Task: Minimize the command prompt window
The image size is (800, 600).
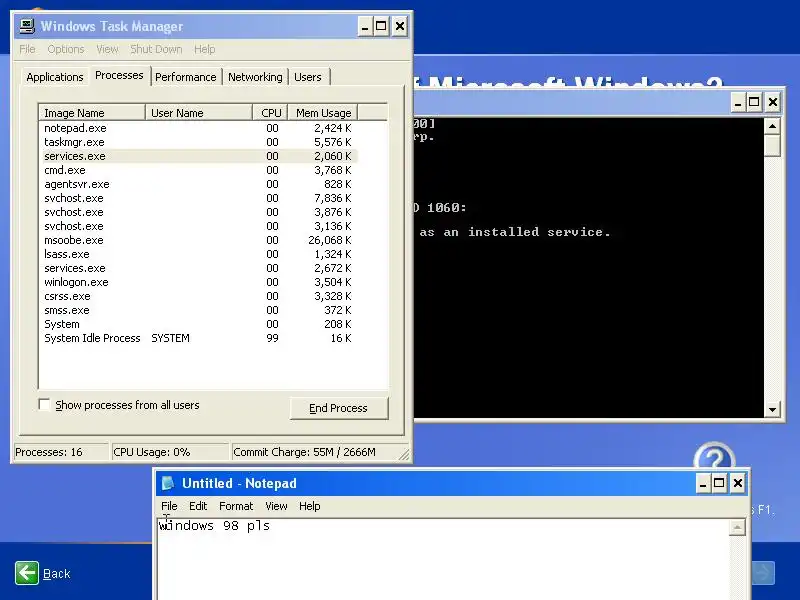Action: 738,103
